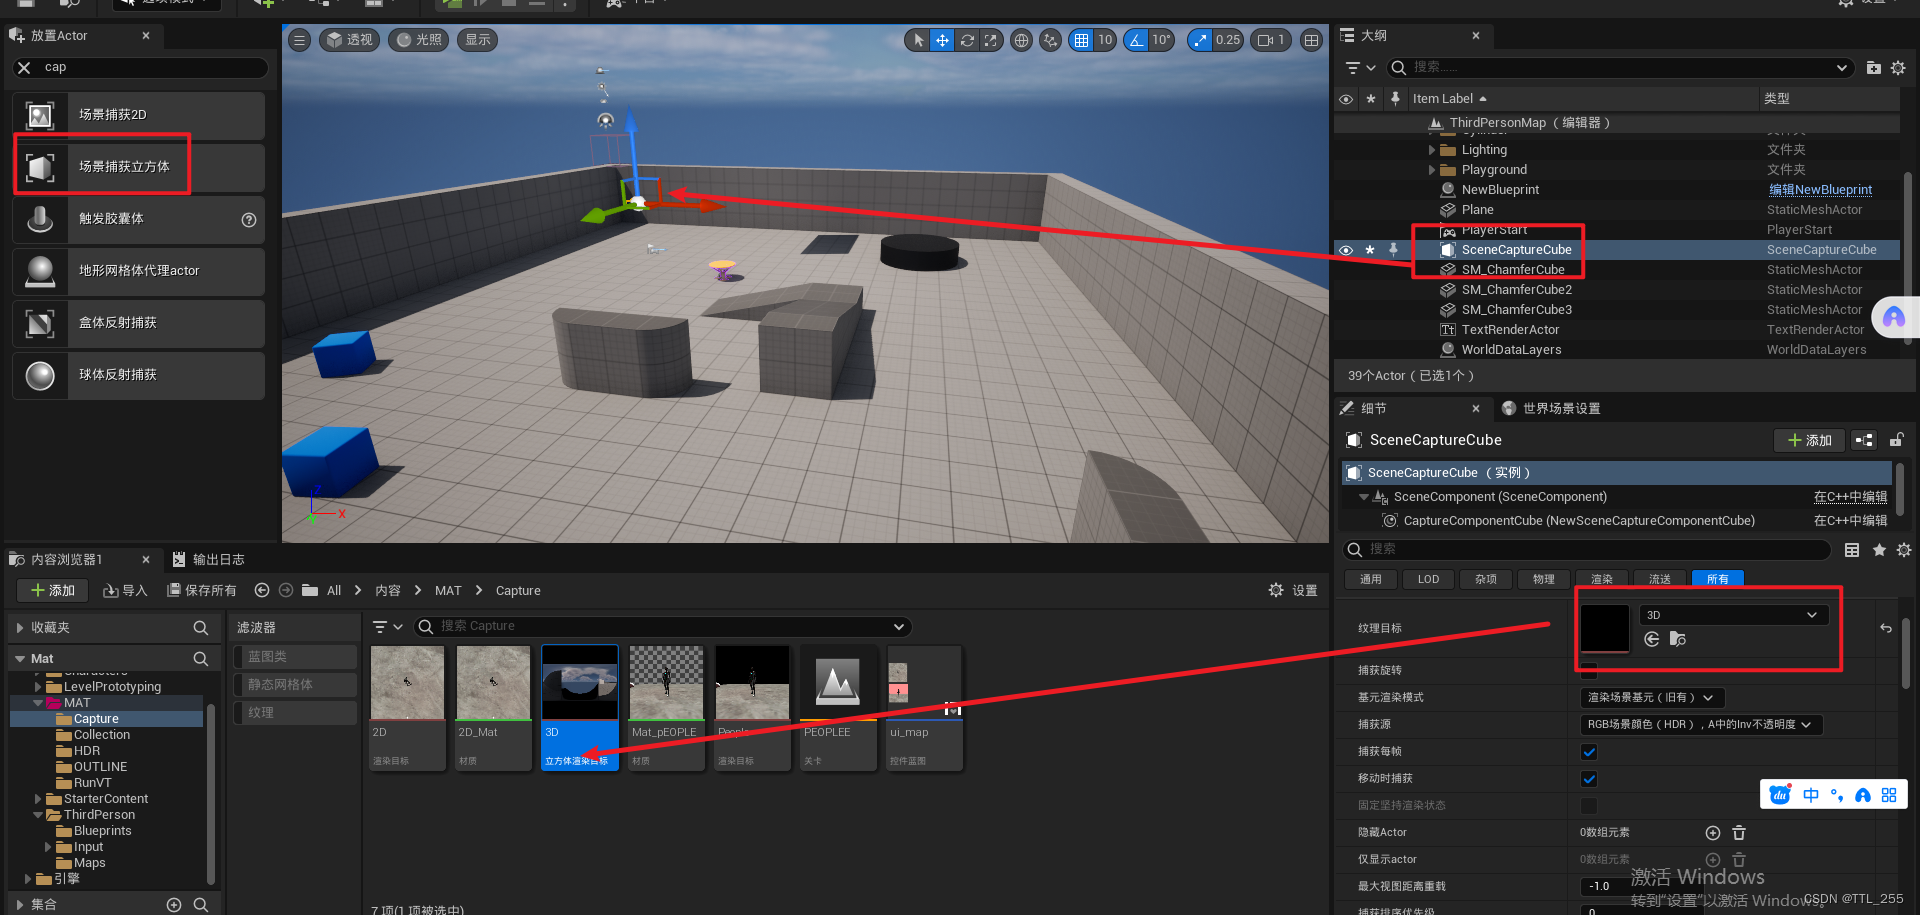The height and width of the screenshot is (915, 1920).
Task: Toggle world/local coordinate system globe icon
Action: click(x=1021, y=40)
